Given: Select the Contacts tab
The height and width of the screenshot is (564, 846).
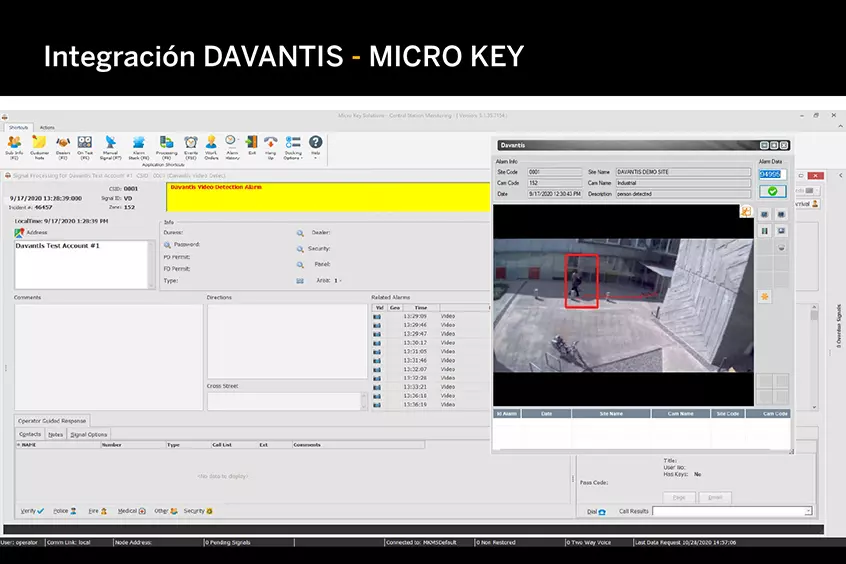Looking at the screenshot, I should (30, 434).
